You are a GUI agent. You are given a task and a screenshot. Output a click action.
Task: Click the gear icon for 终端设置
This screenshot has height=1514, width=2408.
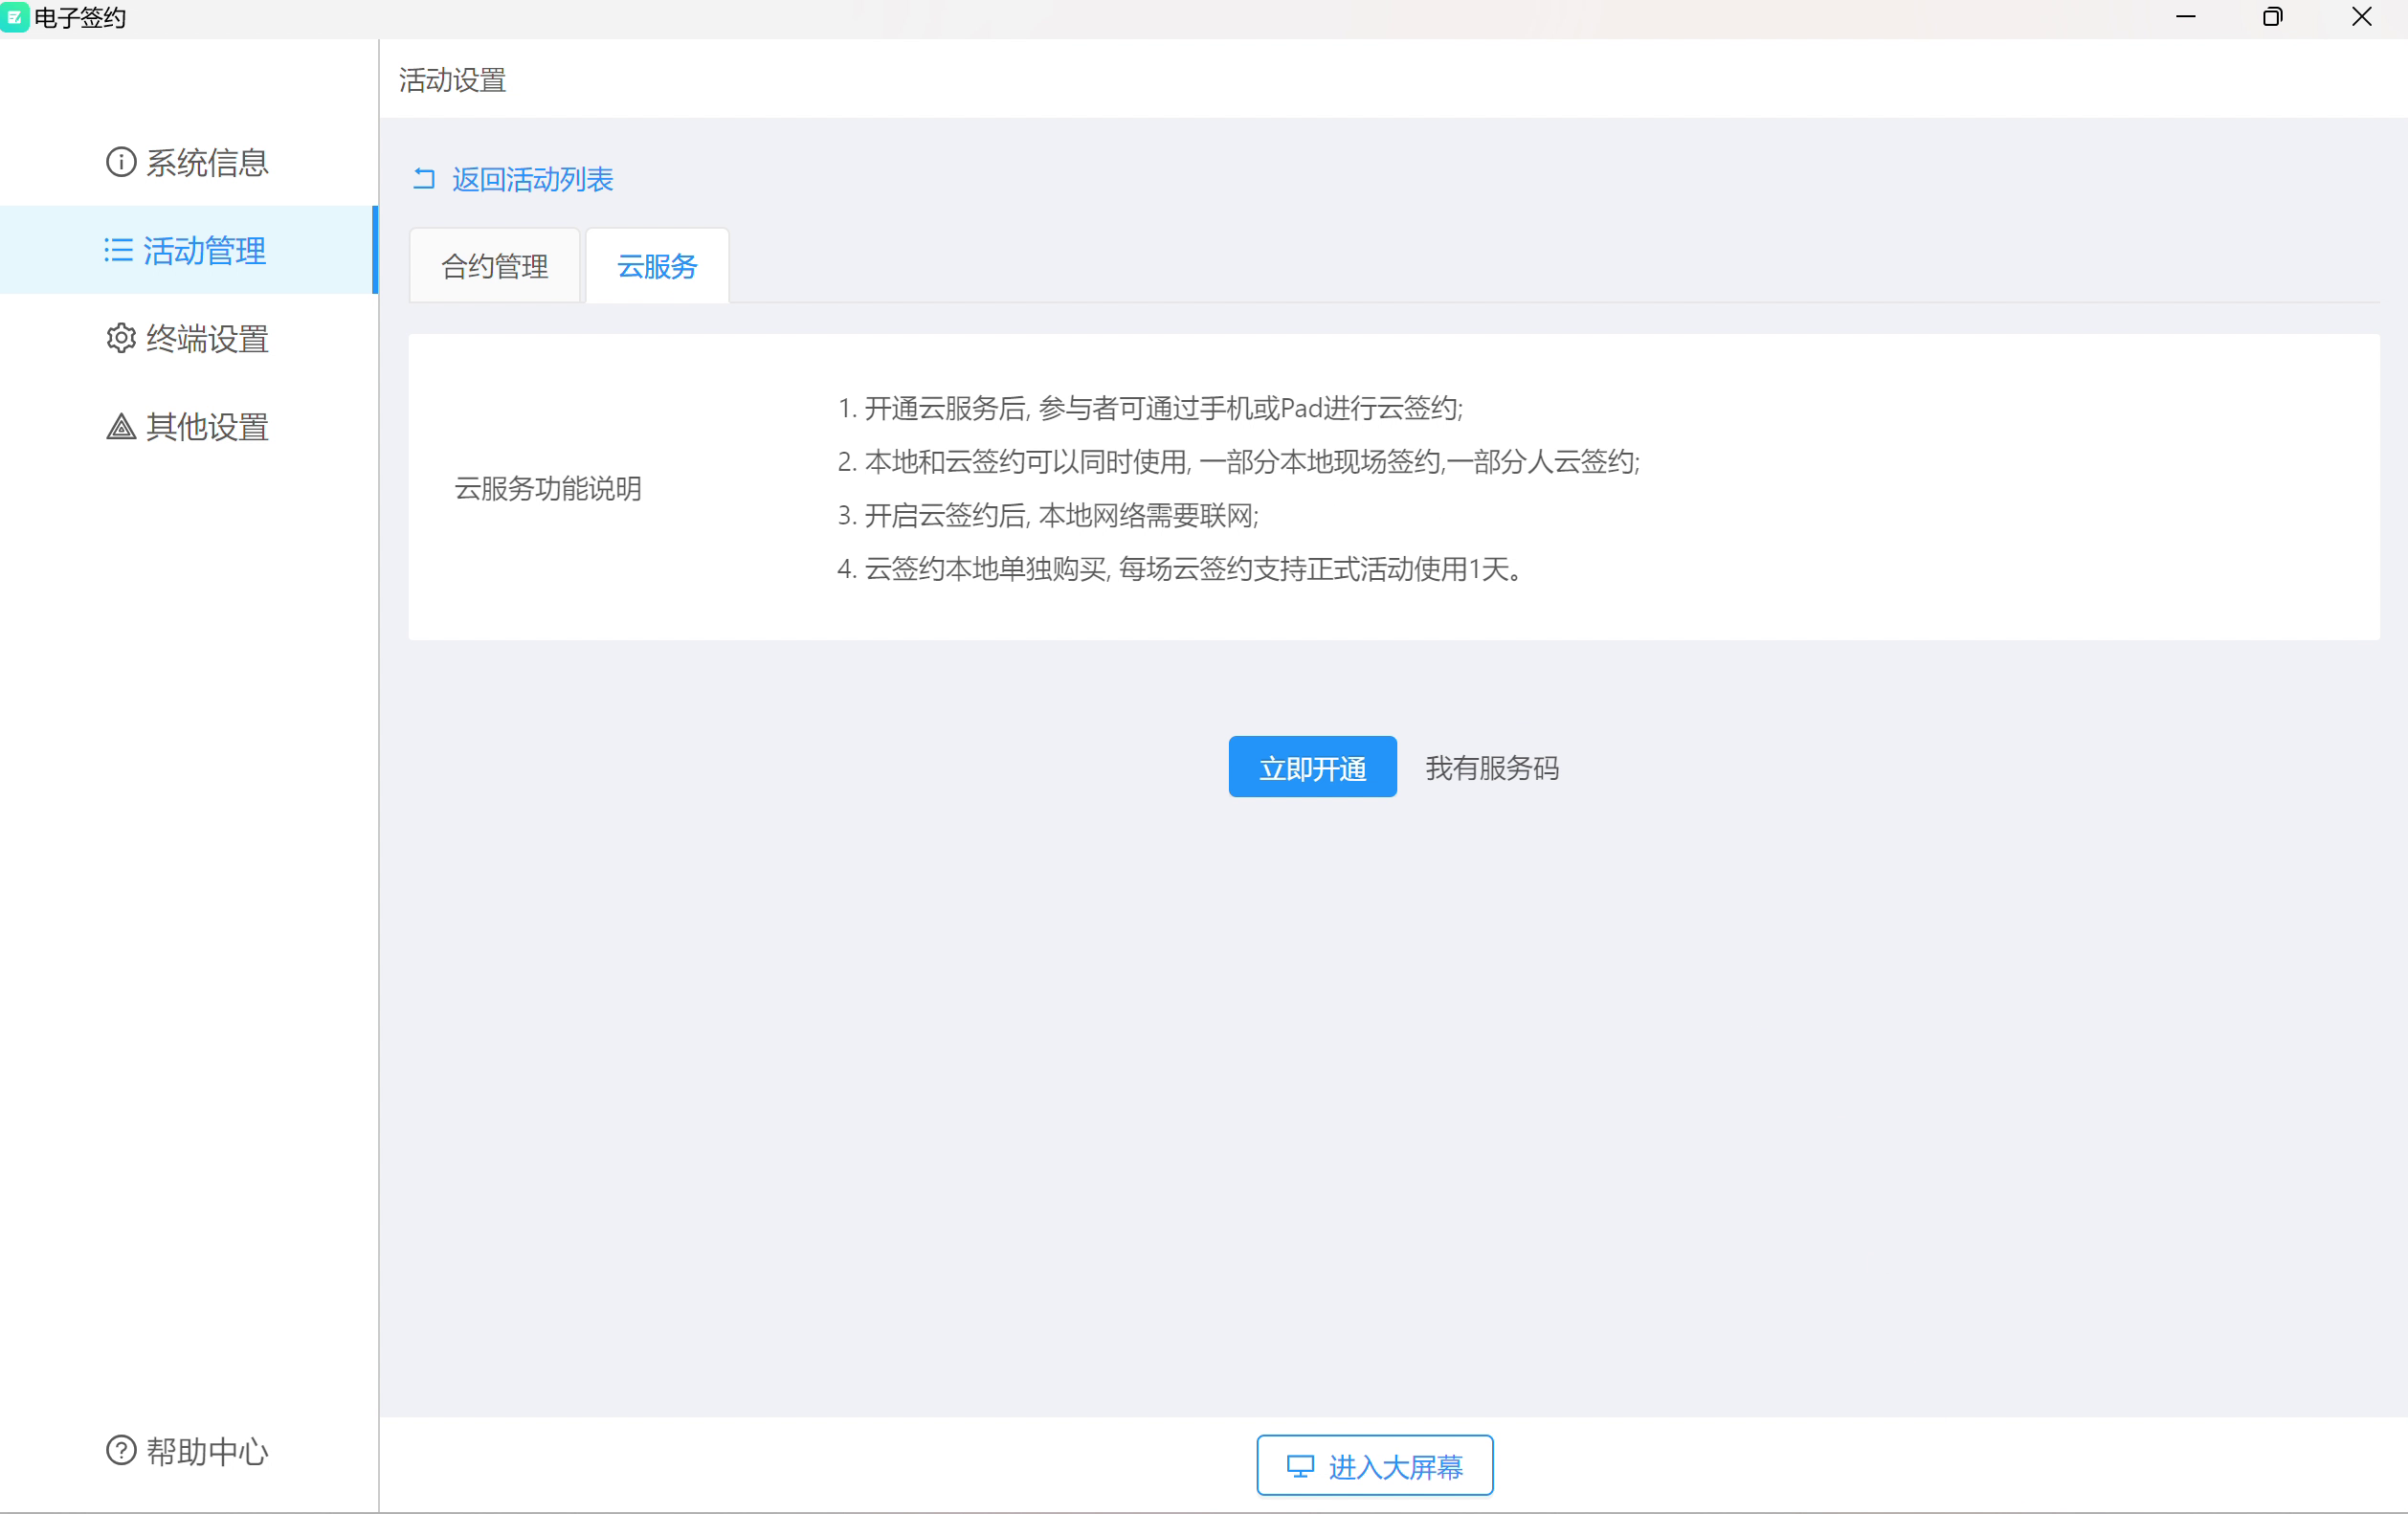tap(121, 338)
